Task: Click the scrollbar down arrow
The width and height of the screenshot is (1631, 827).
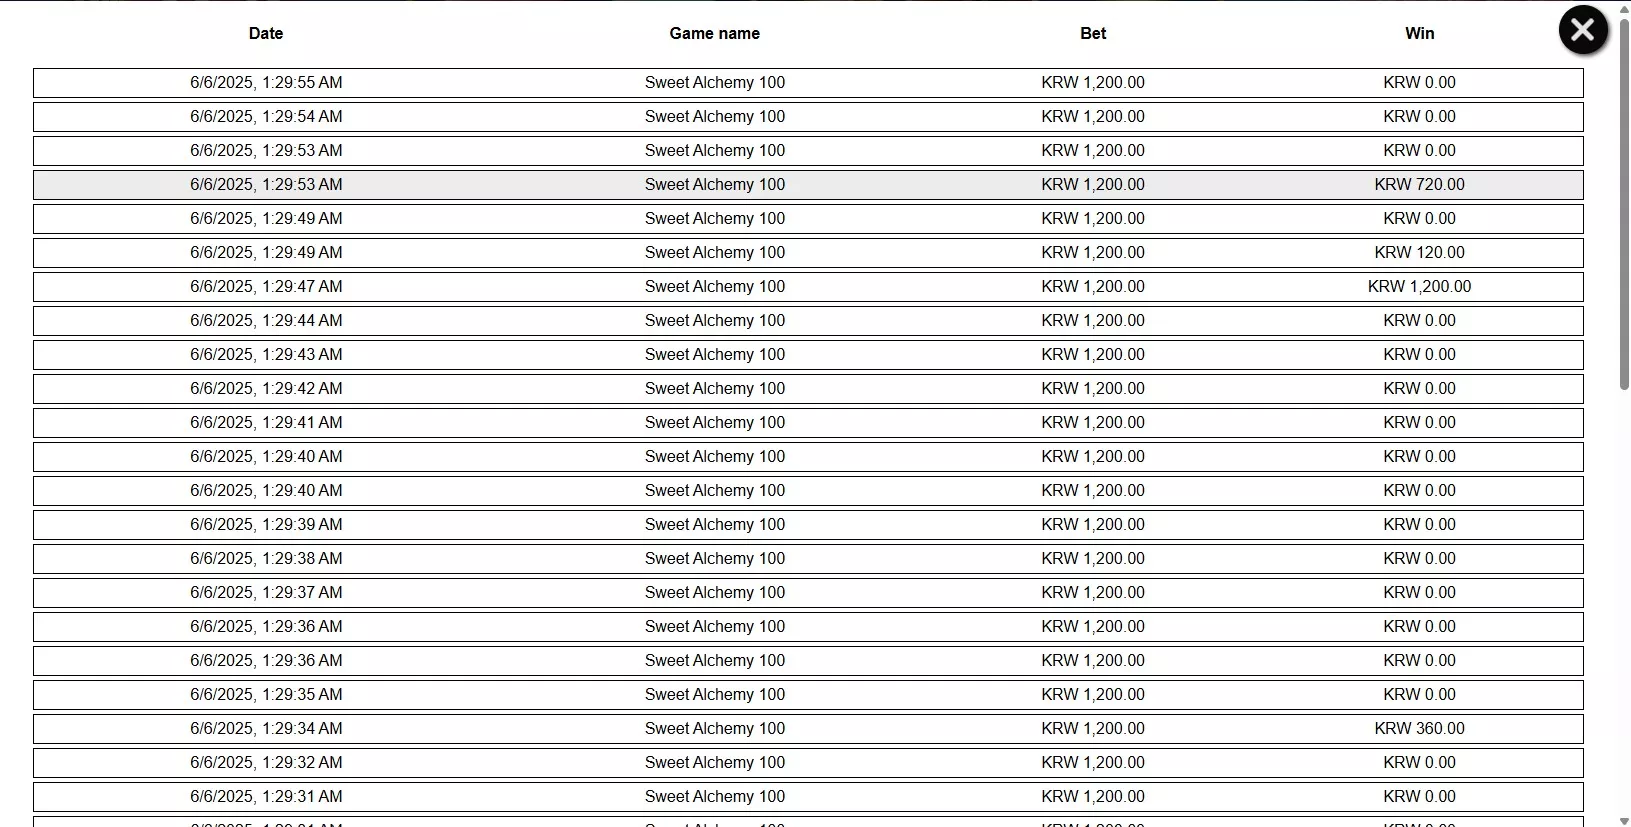Action: pos(1624,820)
